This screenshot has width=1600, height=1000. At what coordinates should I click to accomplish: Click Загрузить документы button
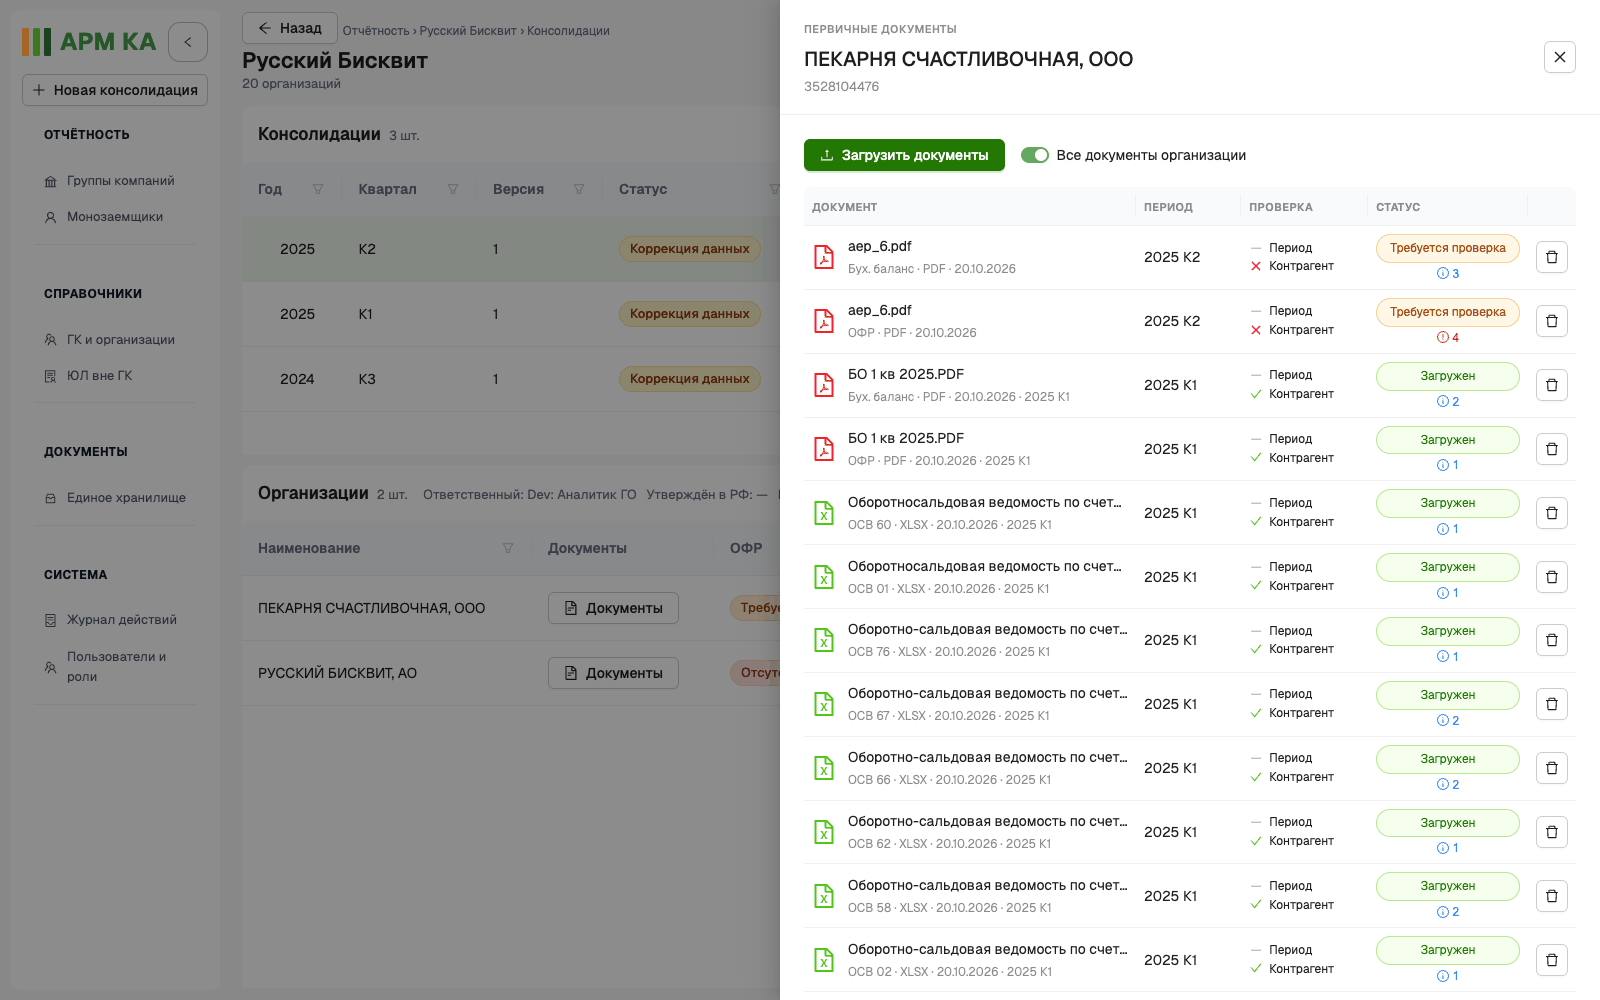pyautogui.click(x=904, y=155)
